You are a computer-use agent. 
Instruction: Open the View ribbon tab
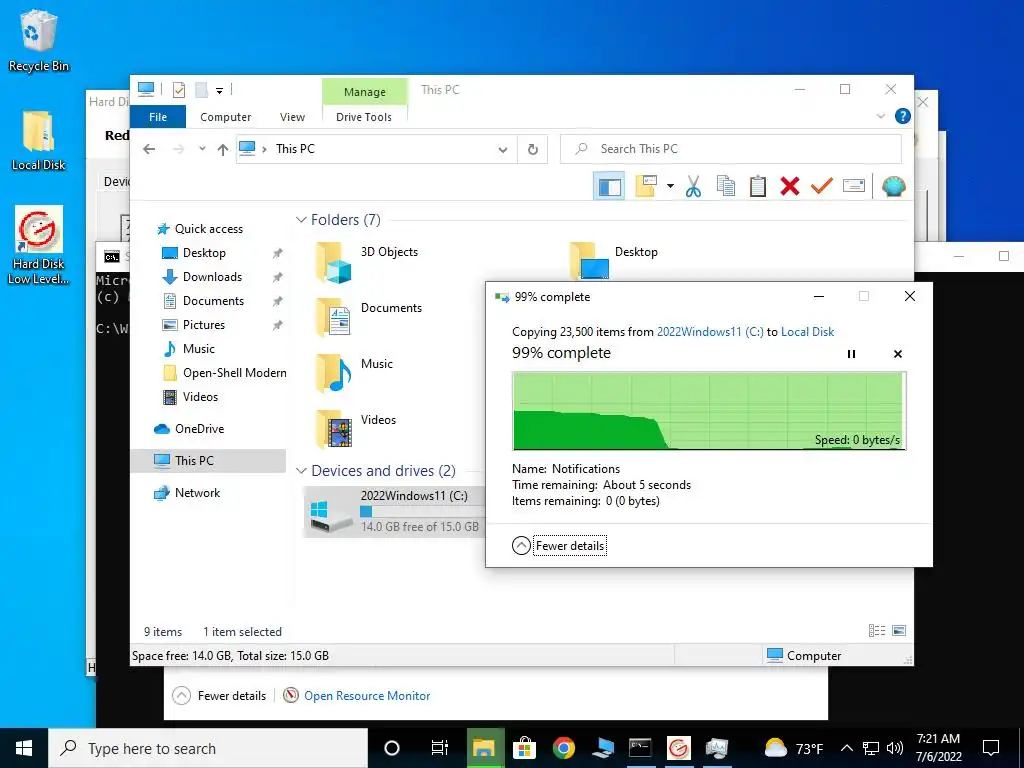click(292, 117)
